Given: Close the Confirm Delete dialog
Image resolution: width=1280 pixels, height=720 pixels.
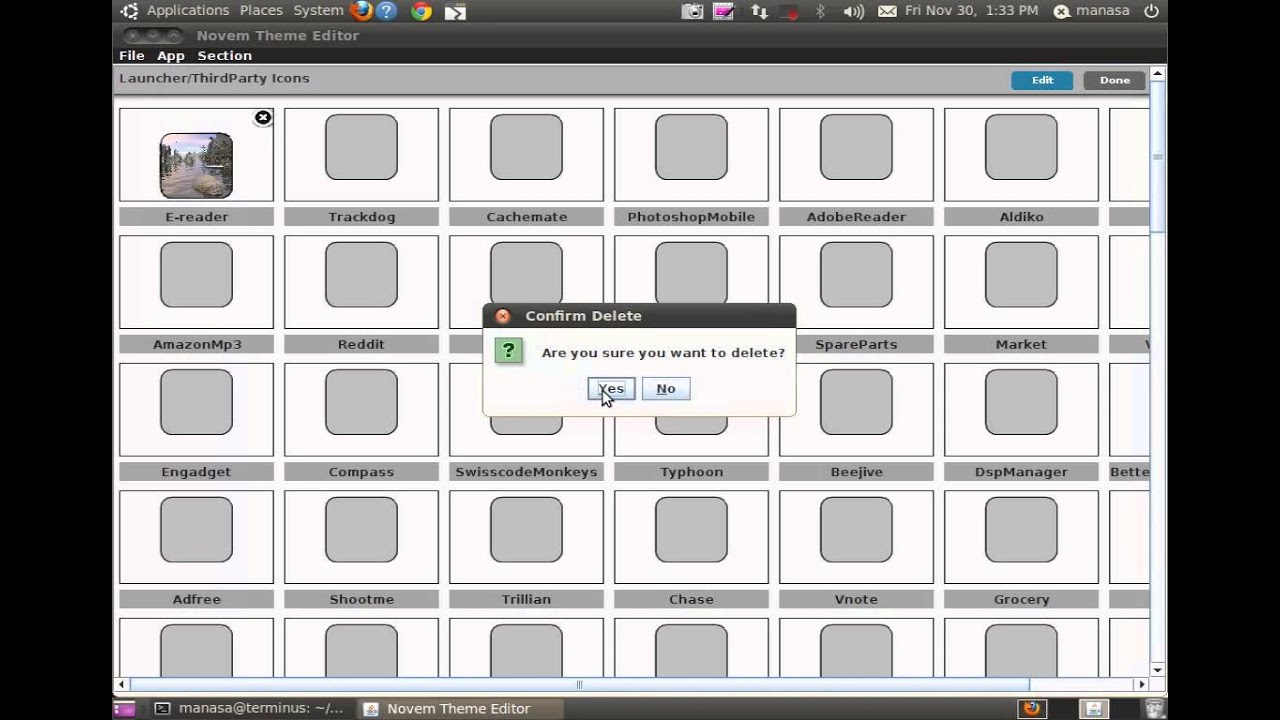Looking at the screenshot, I should coord(503,316).
